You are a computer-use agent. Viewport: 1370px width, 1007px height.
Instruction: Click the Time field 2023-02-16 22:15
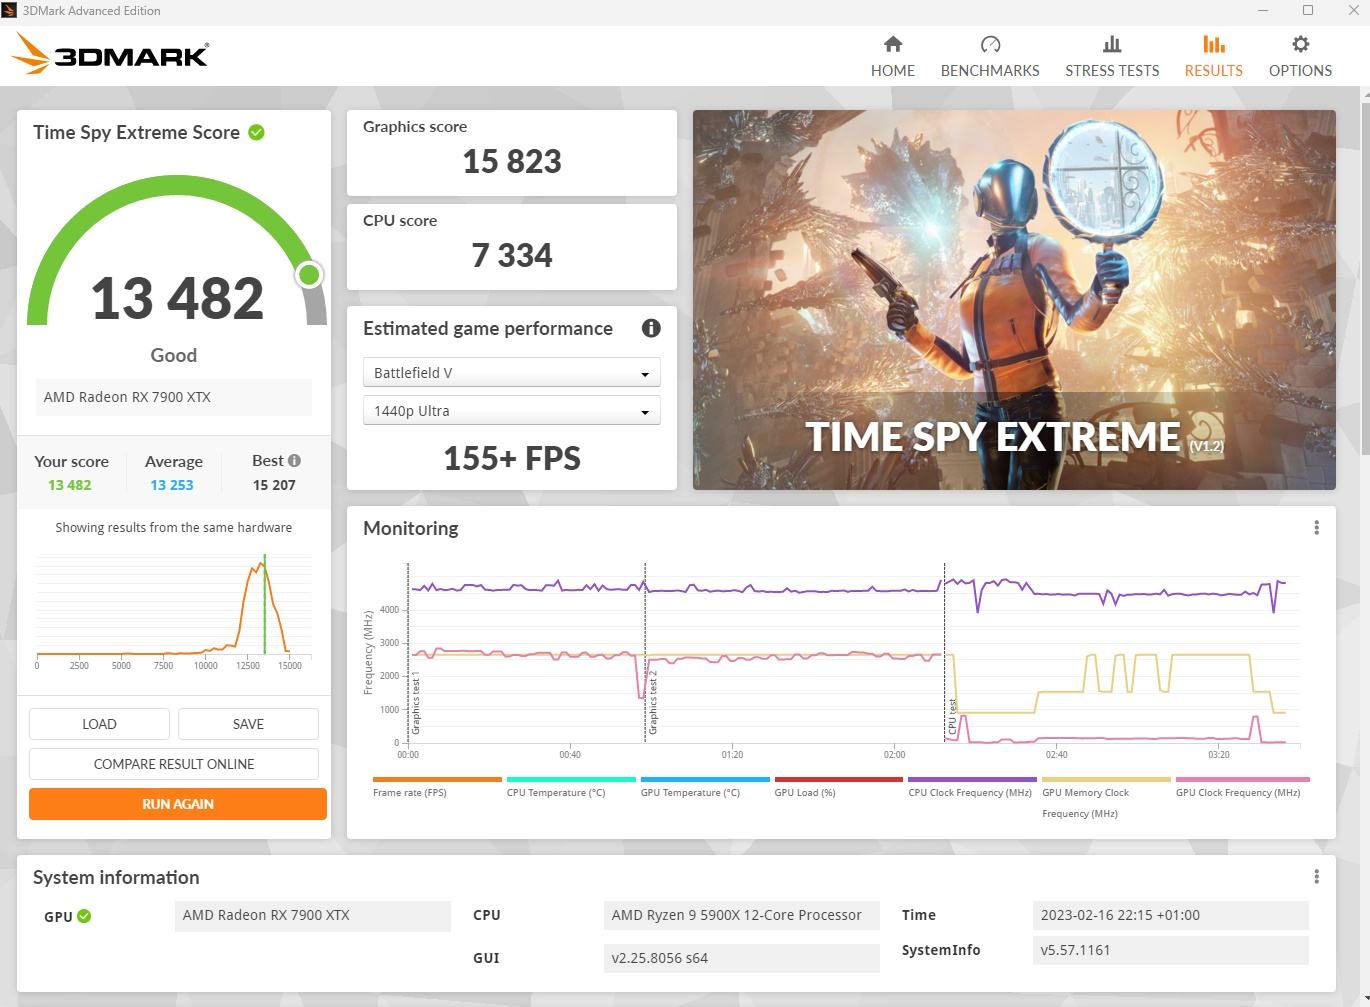point(1170,915)
